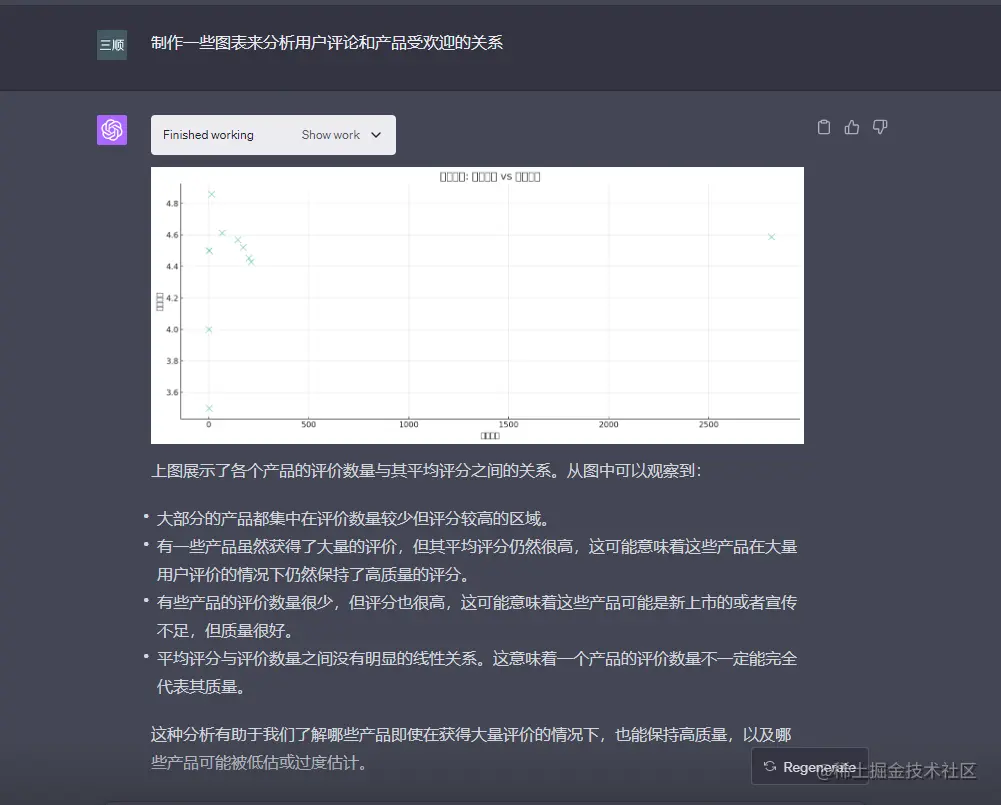Select the user's question message at top
The width and height of the screenshot is (1001, 805).
(x=326, y=43)
